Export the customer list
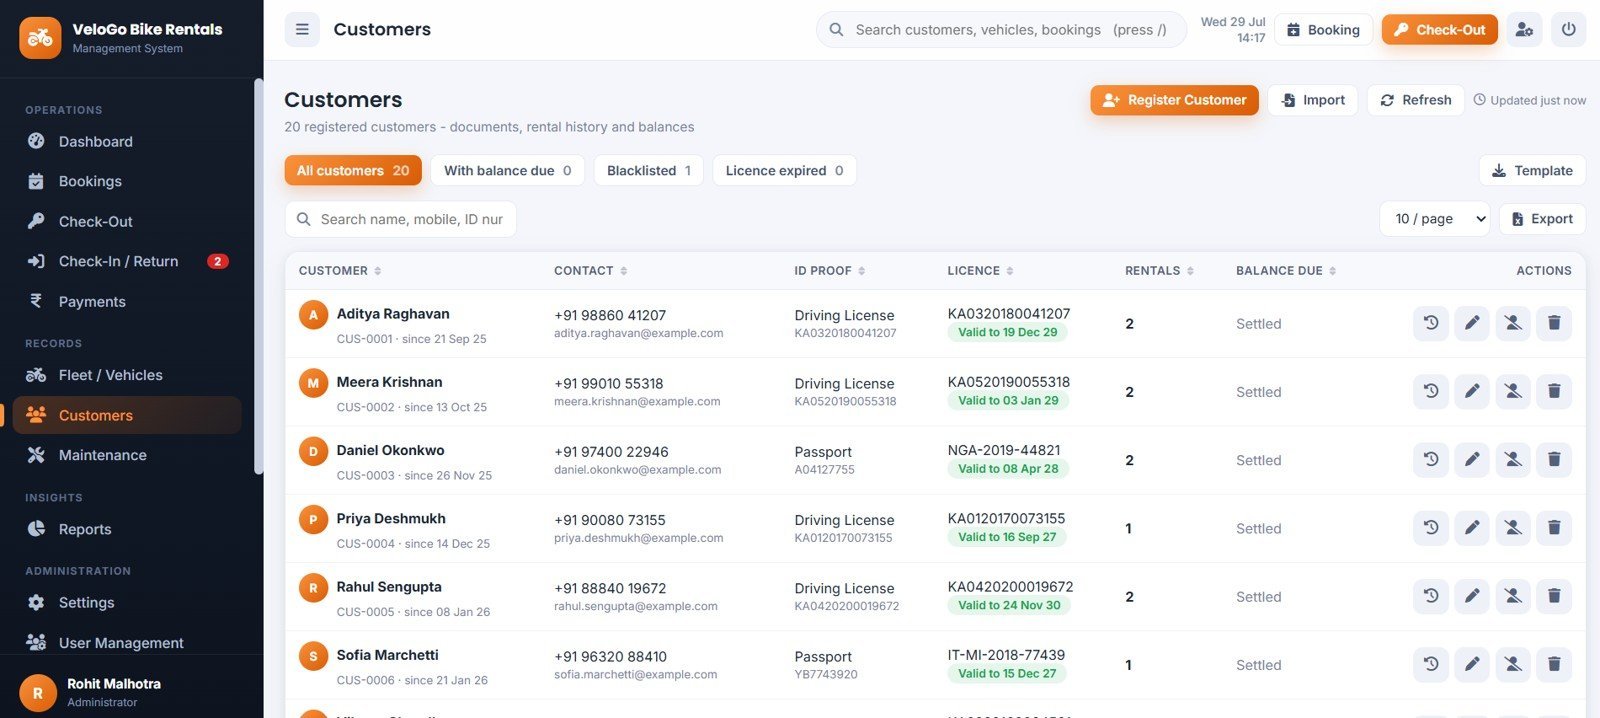 pyautogui.click(x=1542, y=219)
